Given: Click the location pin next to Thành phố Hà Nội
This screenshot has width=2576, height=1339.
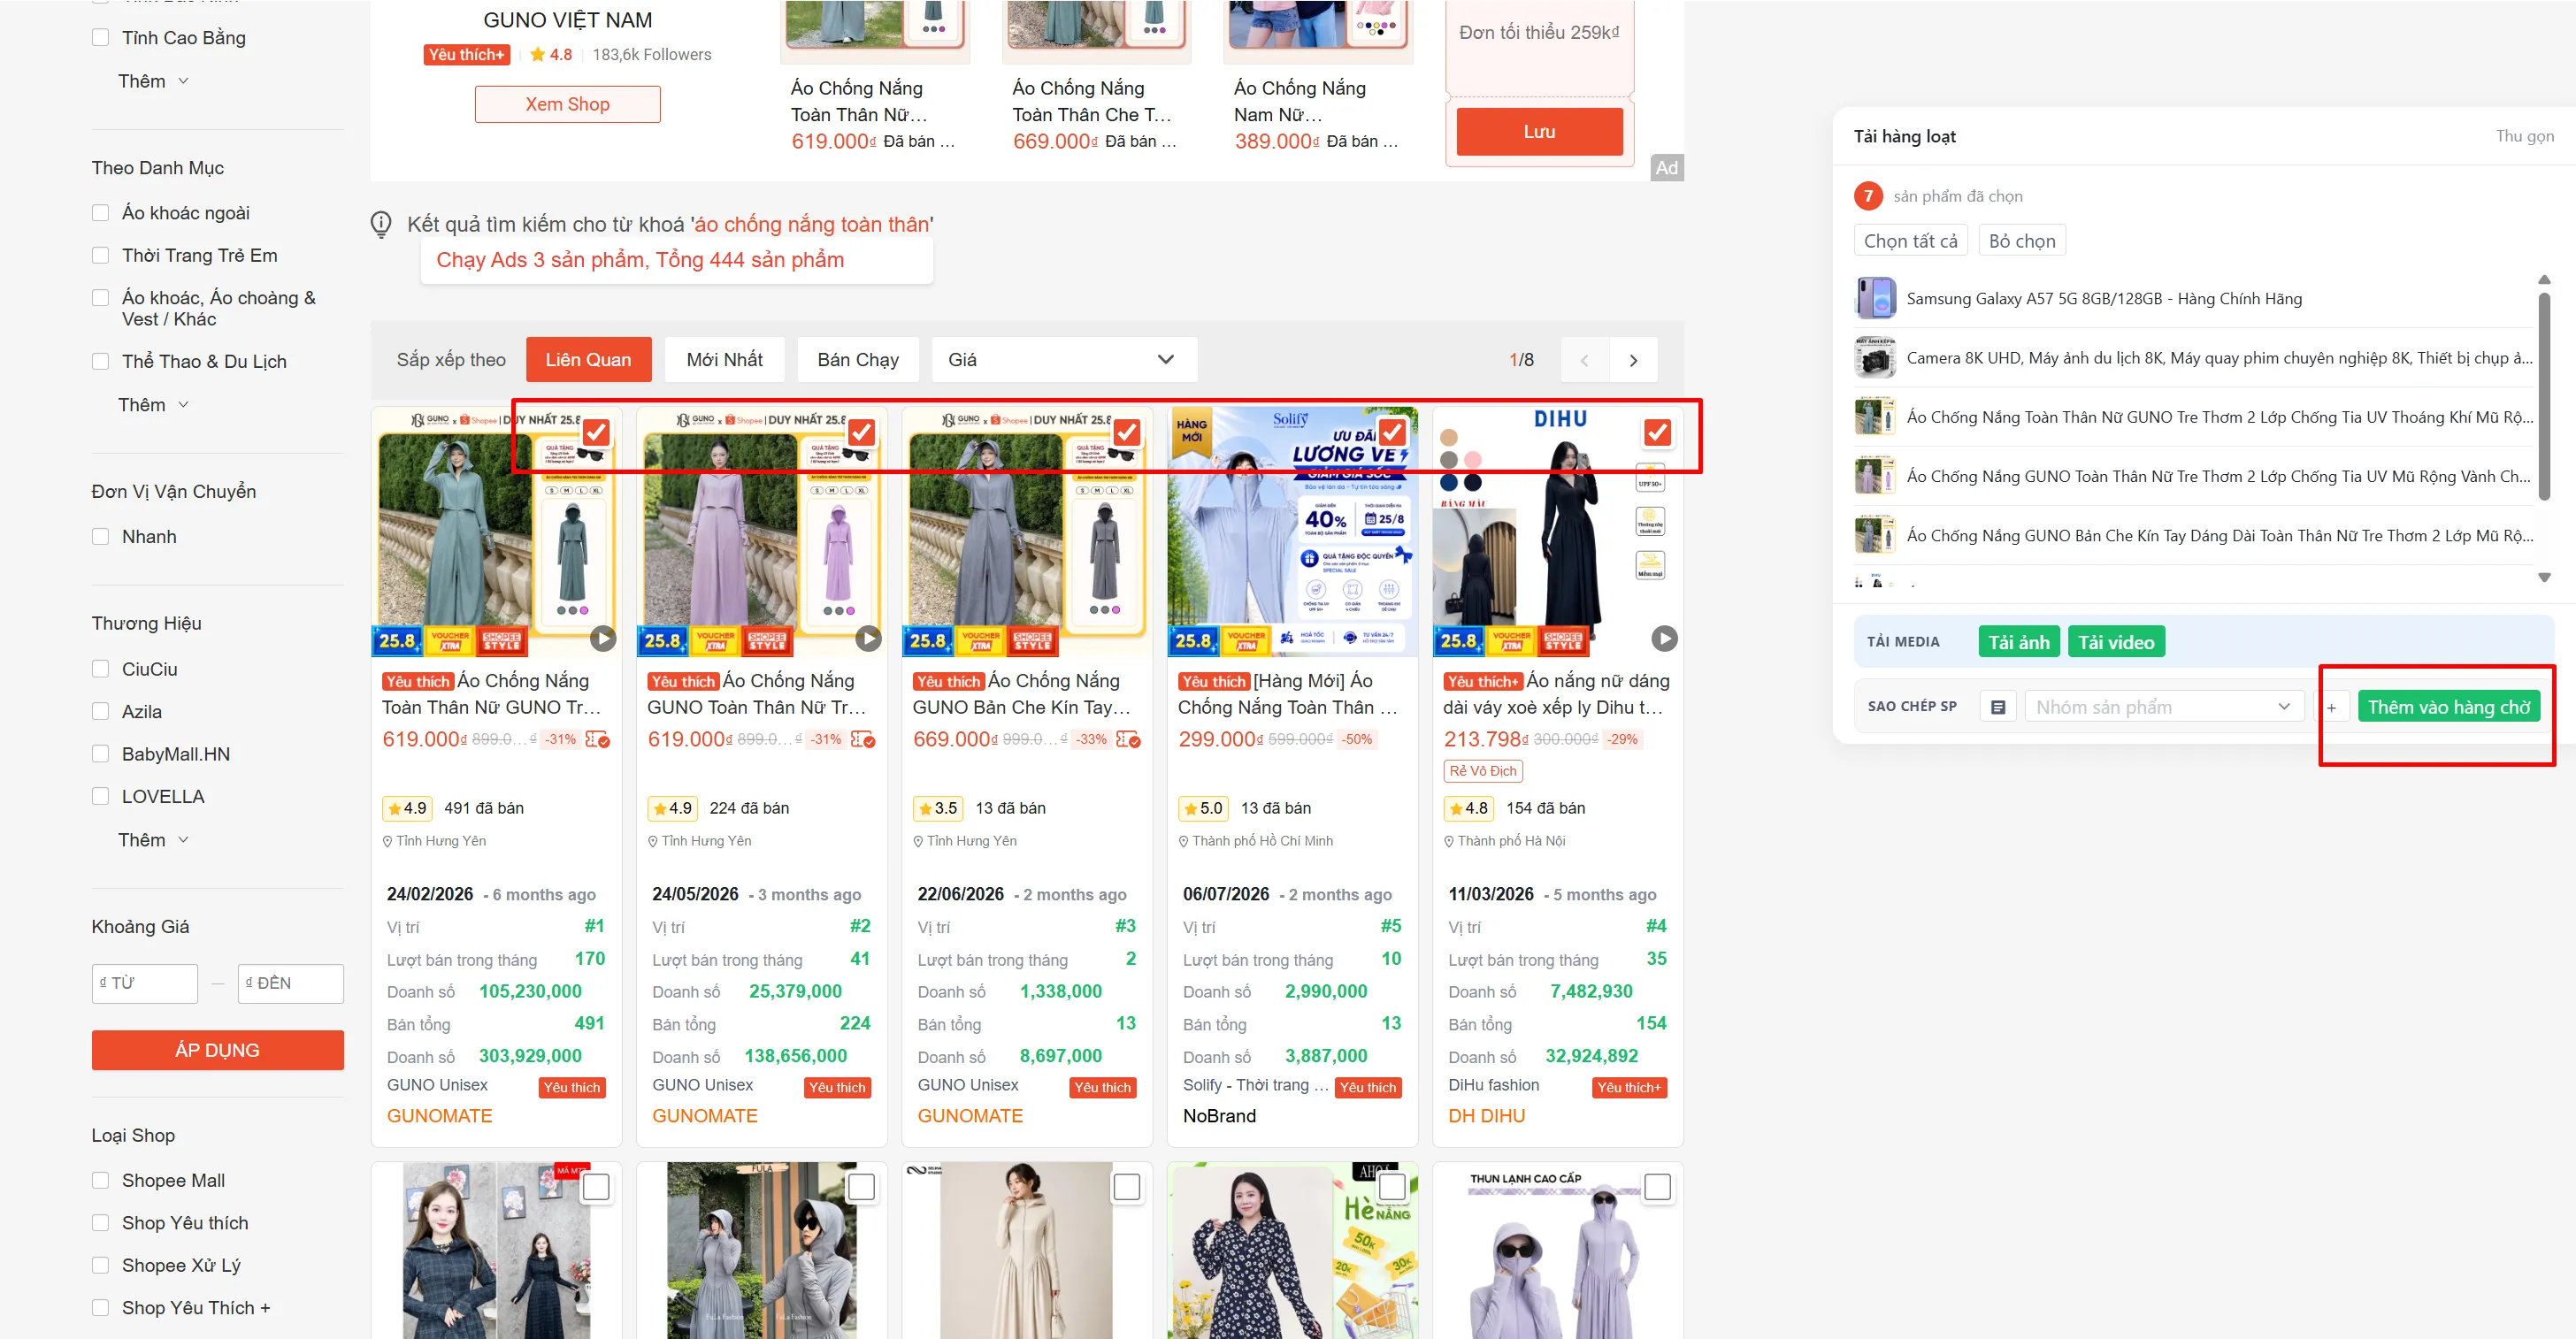Looking at the screenshot, I should (1449, 841).
